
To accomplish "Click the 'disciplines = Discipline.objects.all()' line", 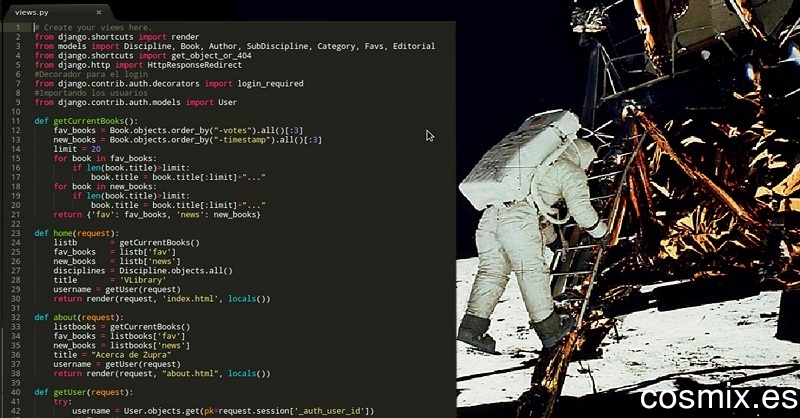I will [x=143, y=271].
